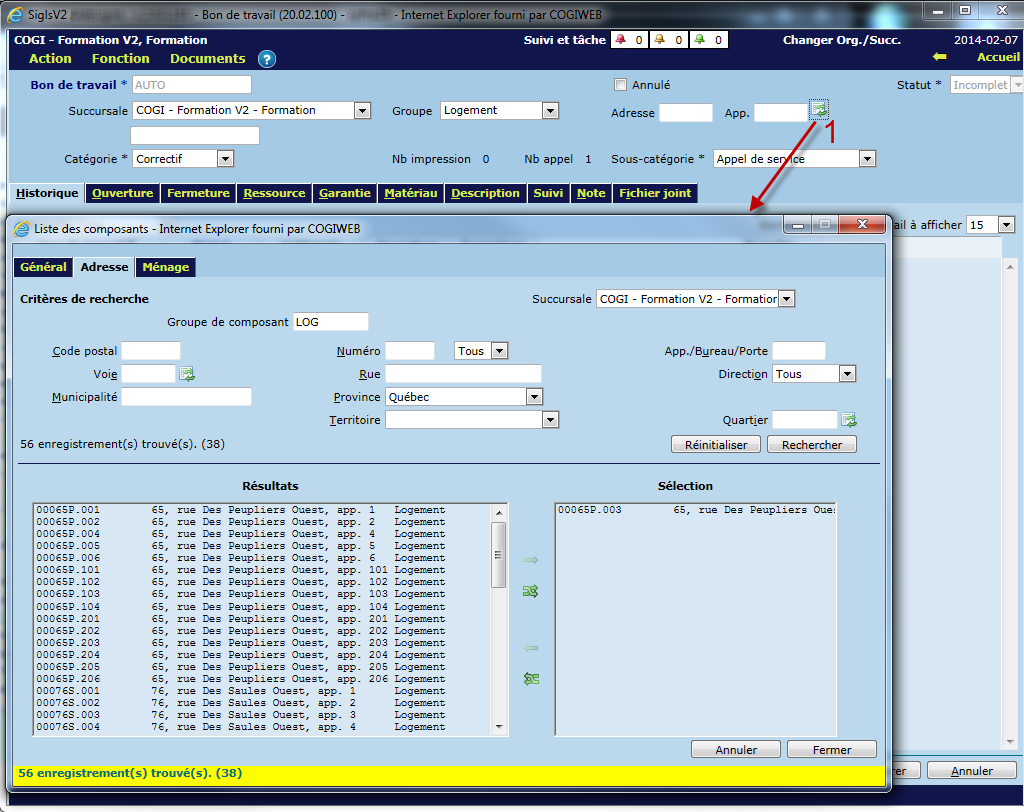Click the address lookup icon beside App. field

(x=819, y=110)
